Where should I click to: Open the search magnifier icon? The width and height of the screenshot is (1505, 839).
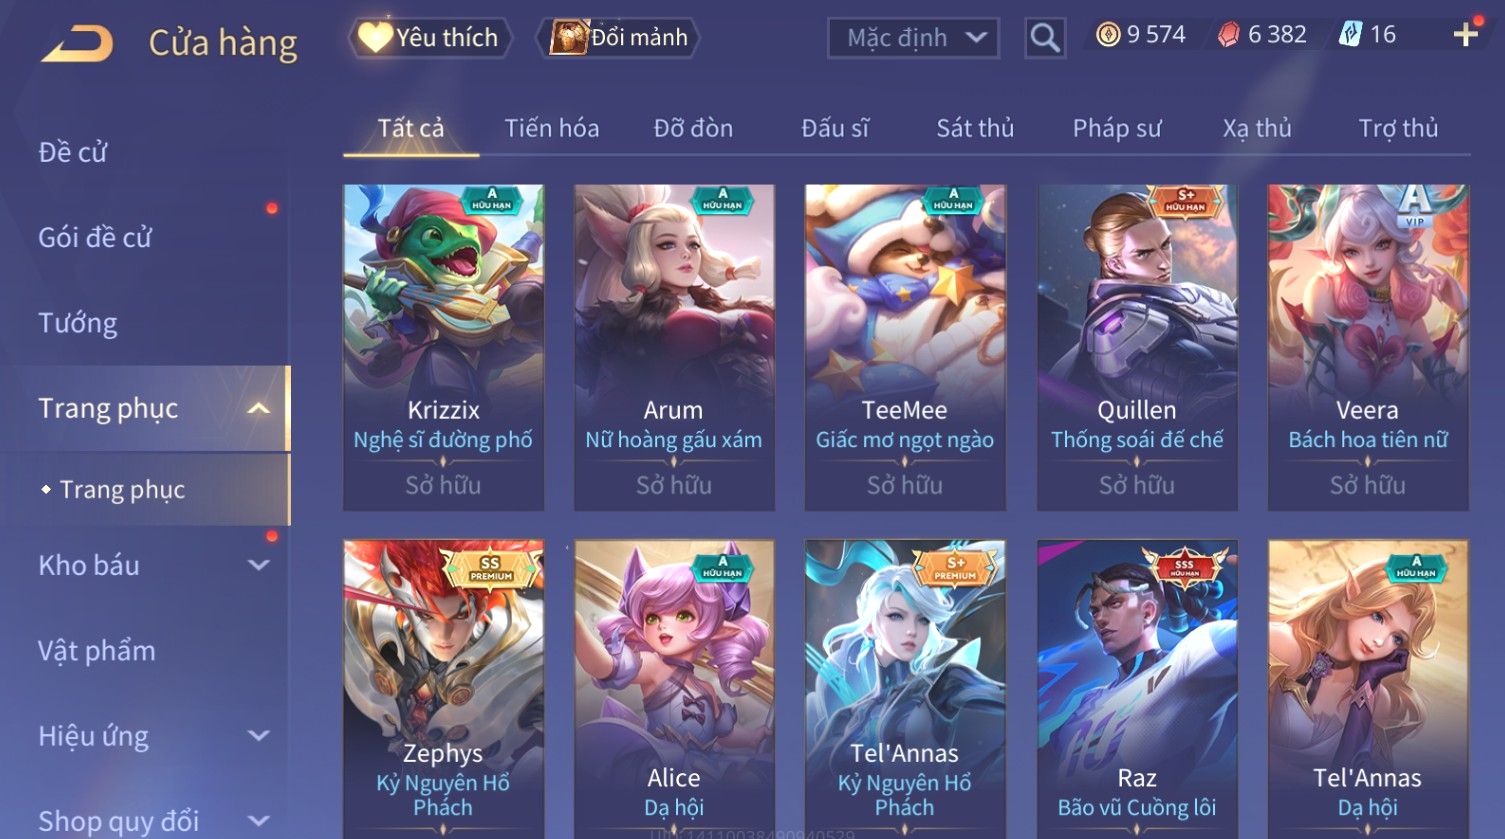tap(1045, 38)
